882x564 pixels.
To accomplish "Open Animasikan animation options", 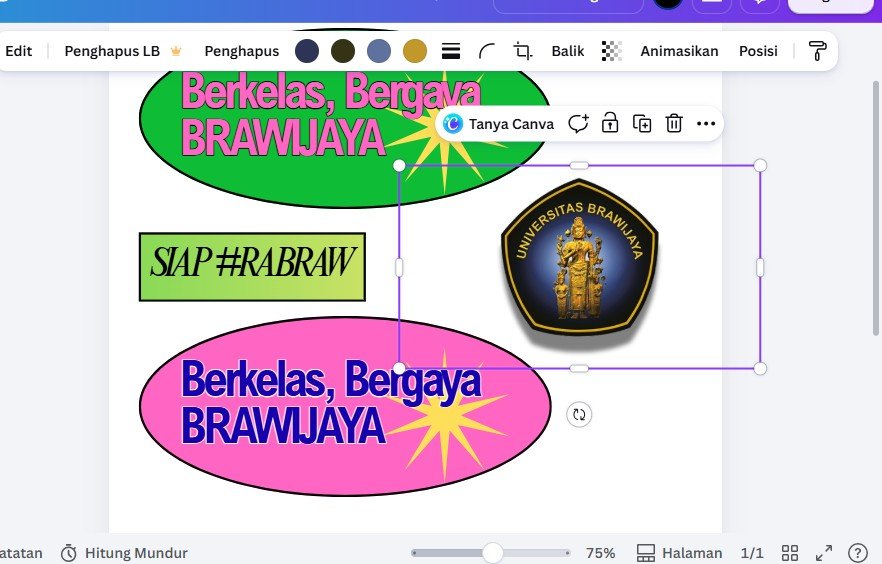I will [679, 51].
